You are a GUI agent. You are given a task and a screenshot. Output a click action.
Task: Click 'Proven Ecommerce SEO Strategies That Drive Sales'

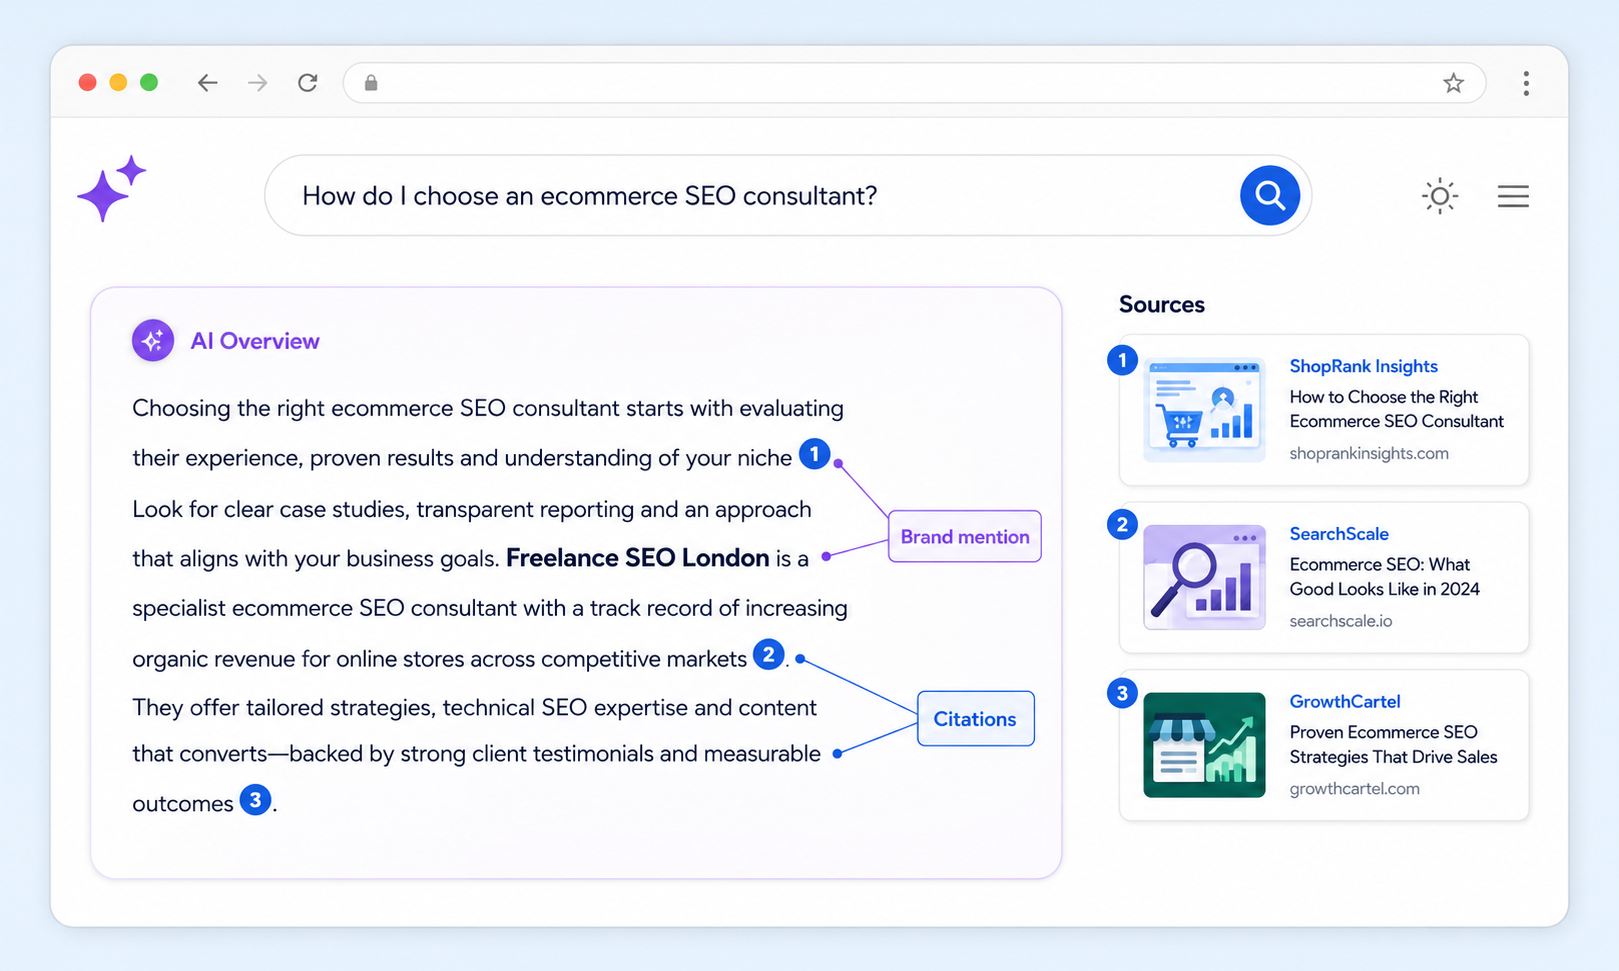[1393, 744]
